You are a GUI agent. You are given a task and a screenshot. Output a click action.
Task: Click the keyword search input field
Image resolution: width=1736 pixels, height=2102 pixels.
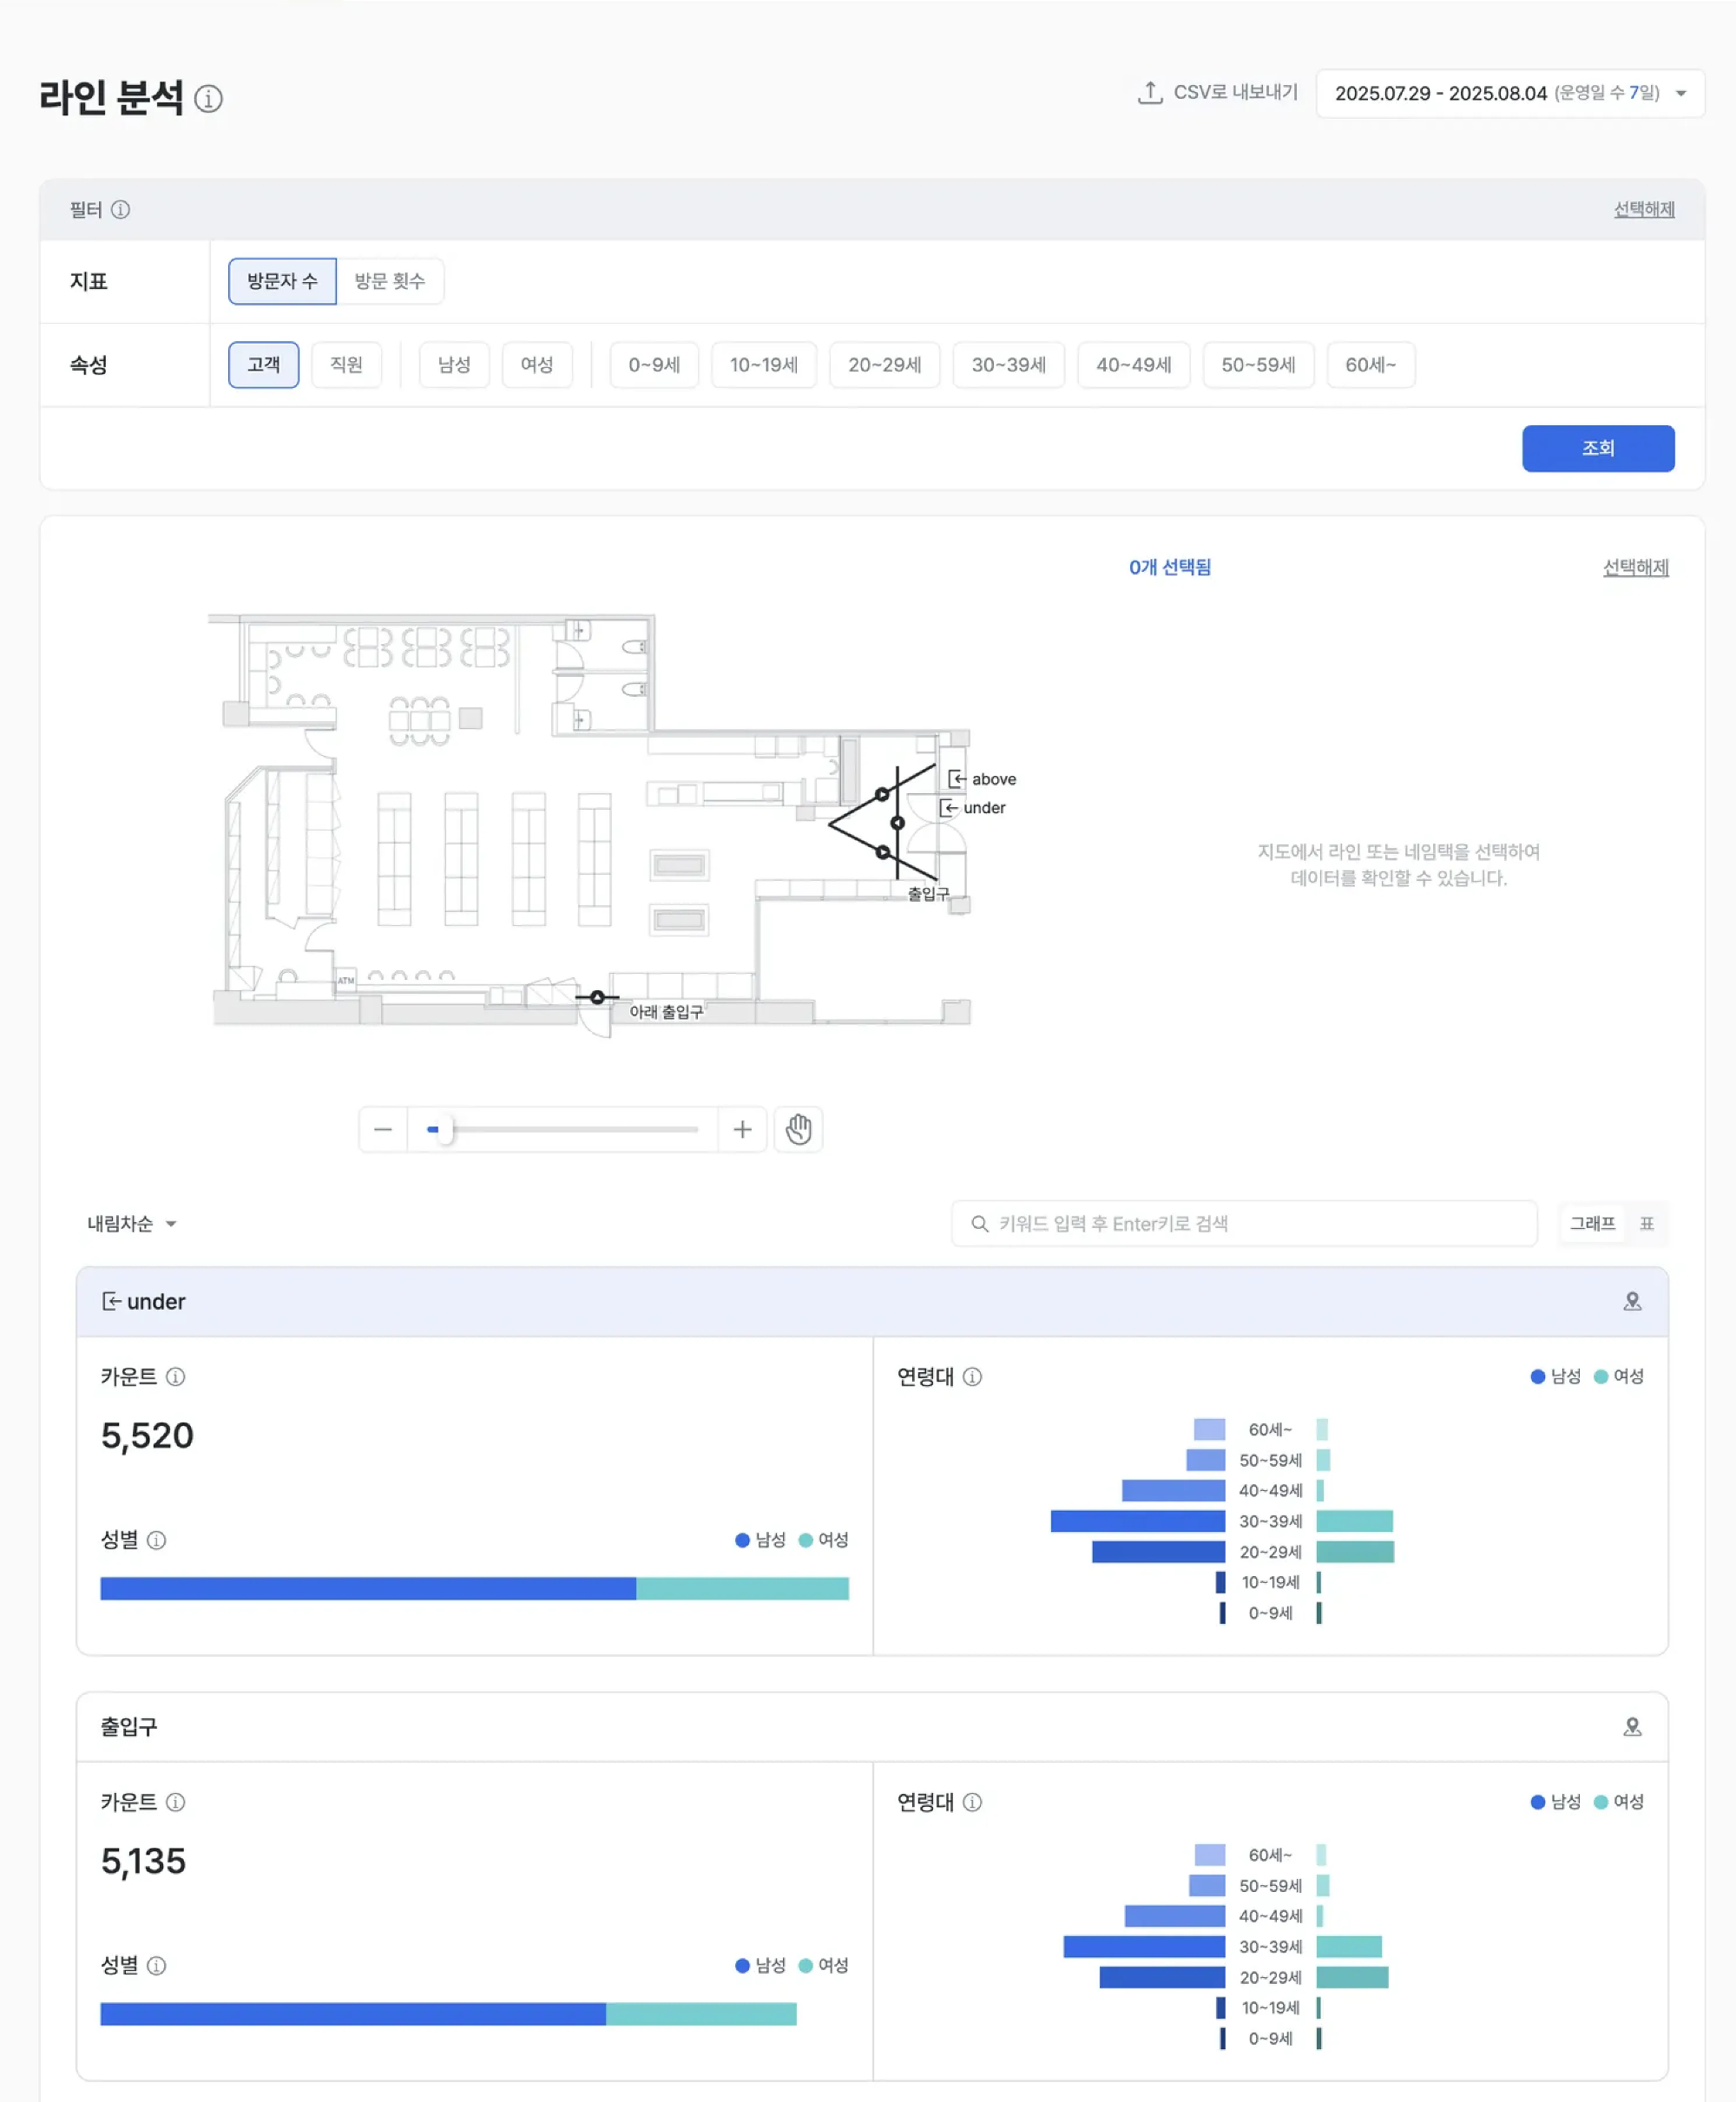pyautogui.click(x=1244, y=1224)
